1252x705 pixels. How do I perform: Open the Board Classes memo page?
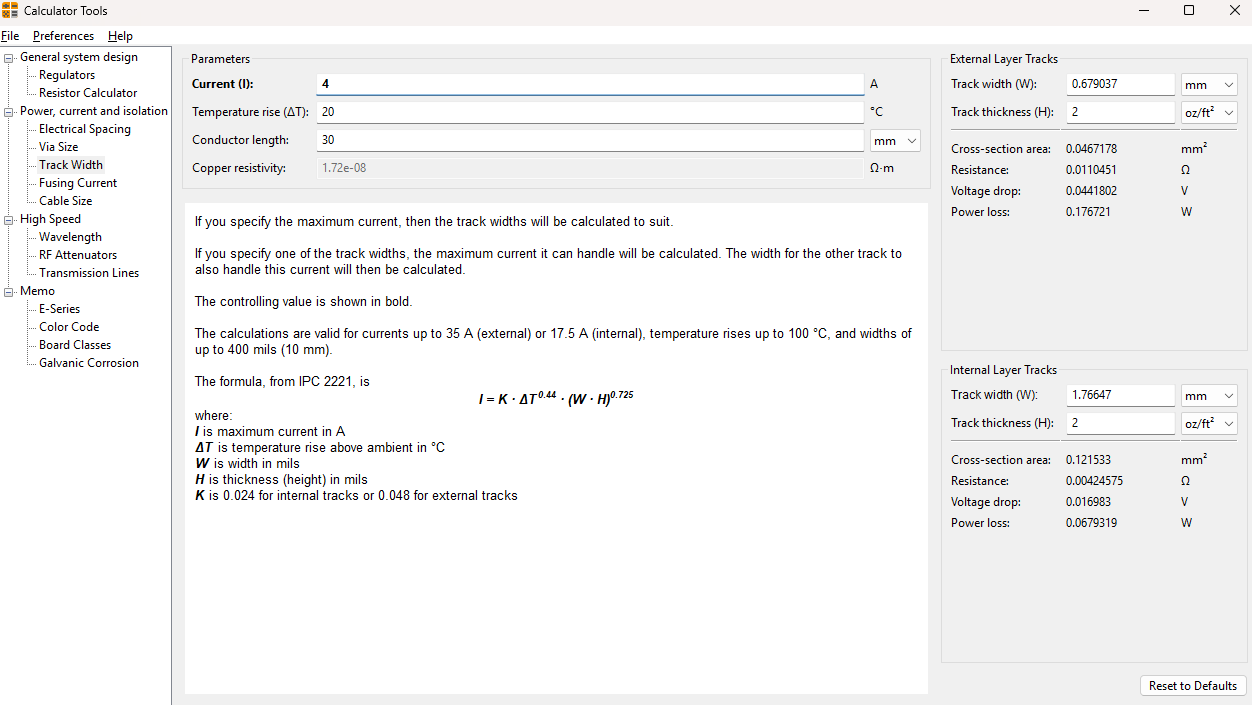tap(75, 345)
